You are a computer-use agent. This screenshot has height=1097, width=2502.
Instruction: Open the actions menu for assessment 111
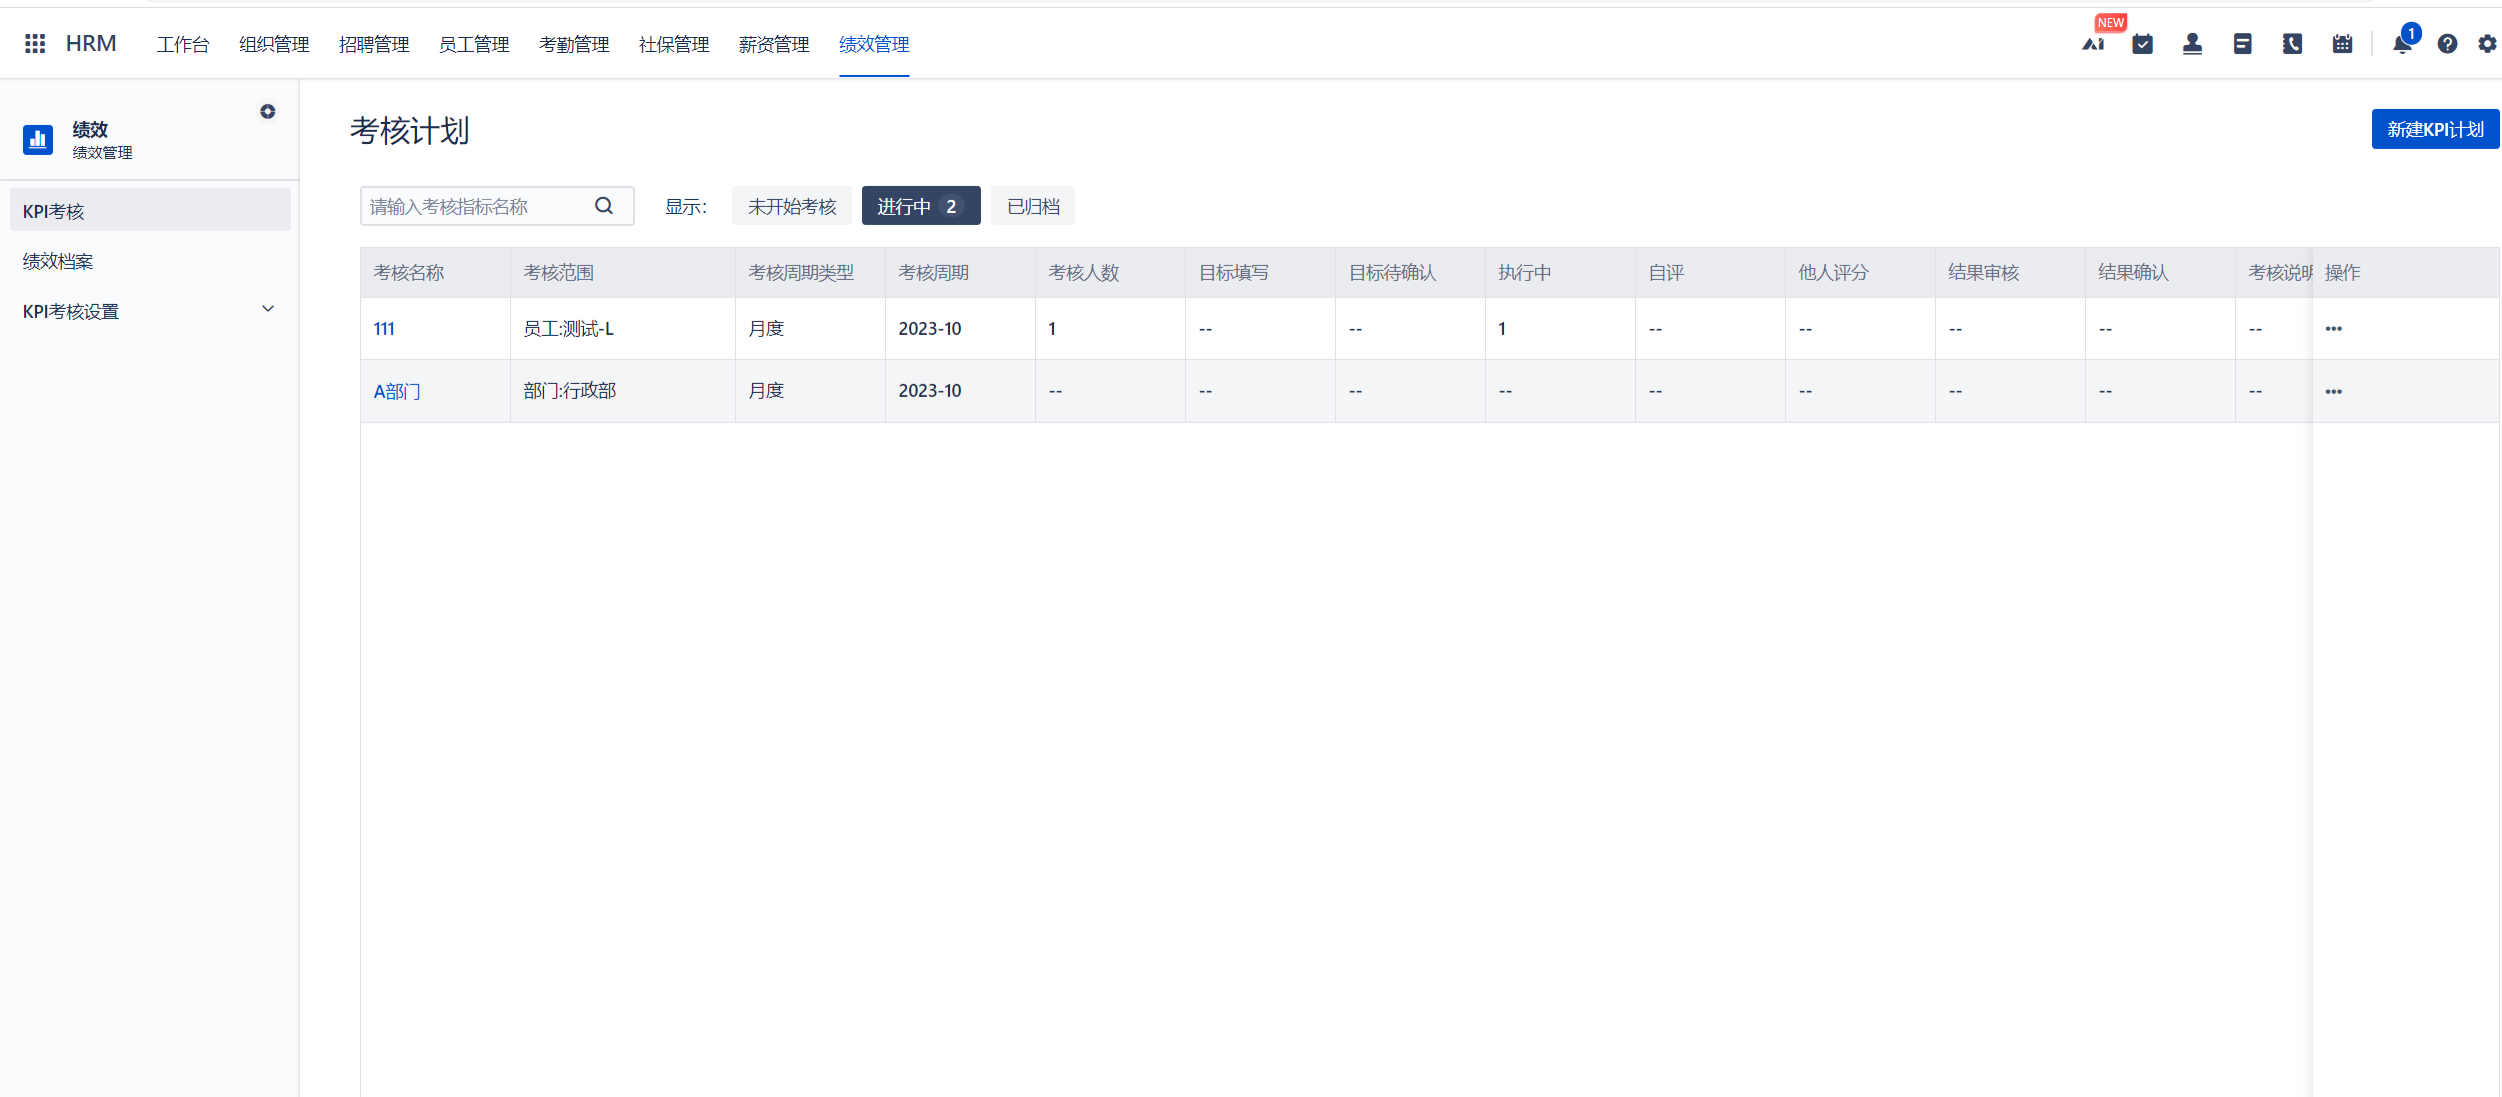click(2334, 328)
